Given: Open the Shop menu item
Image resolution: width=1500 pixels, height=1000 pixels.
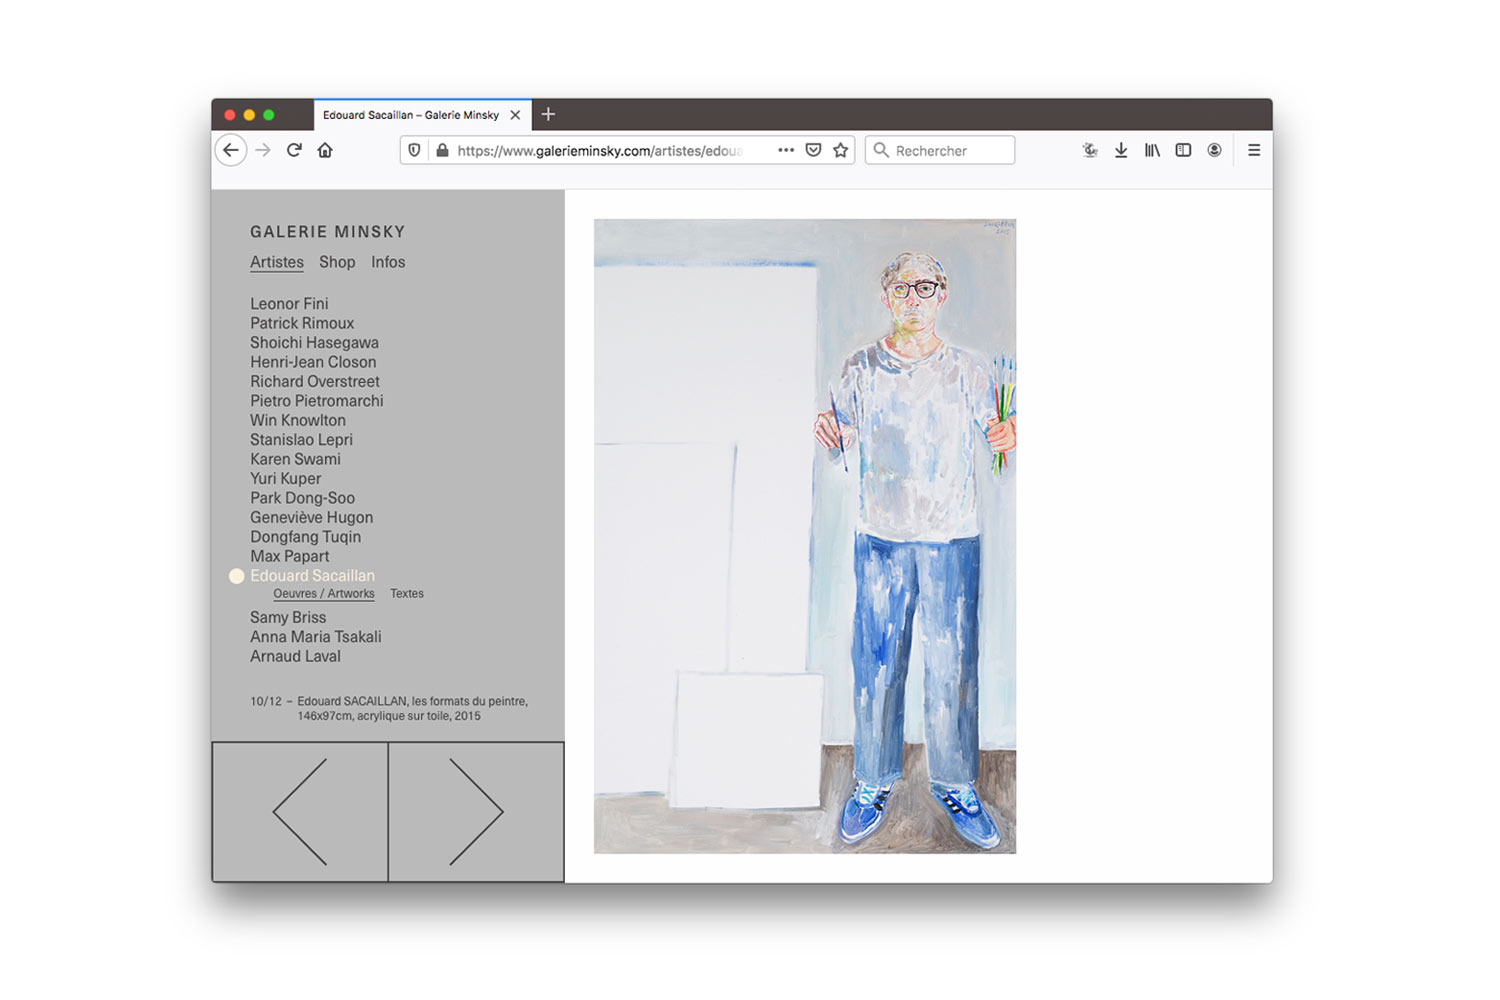Looking at the screenshot, I should pos(337,262).
